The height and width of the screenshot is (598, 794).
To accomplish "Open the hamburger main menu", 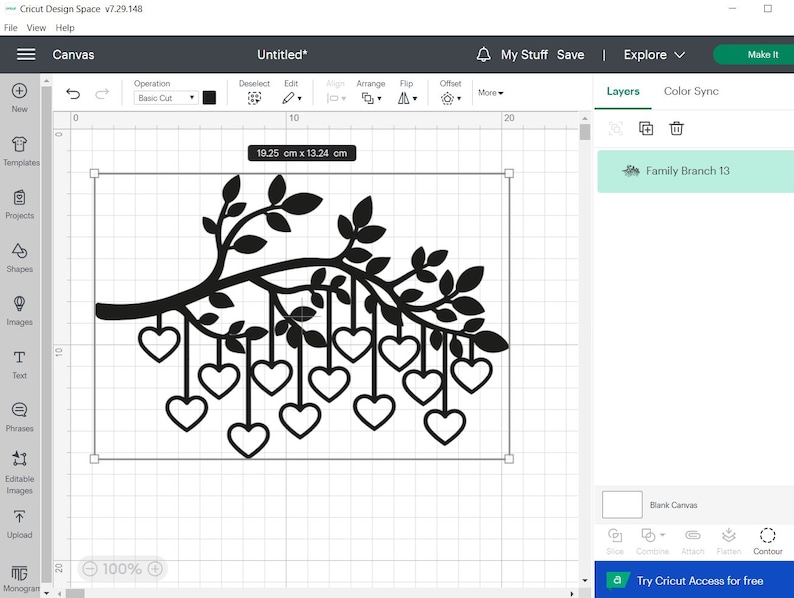I will point(26,55).
